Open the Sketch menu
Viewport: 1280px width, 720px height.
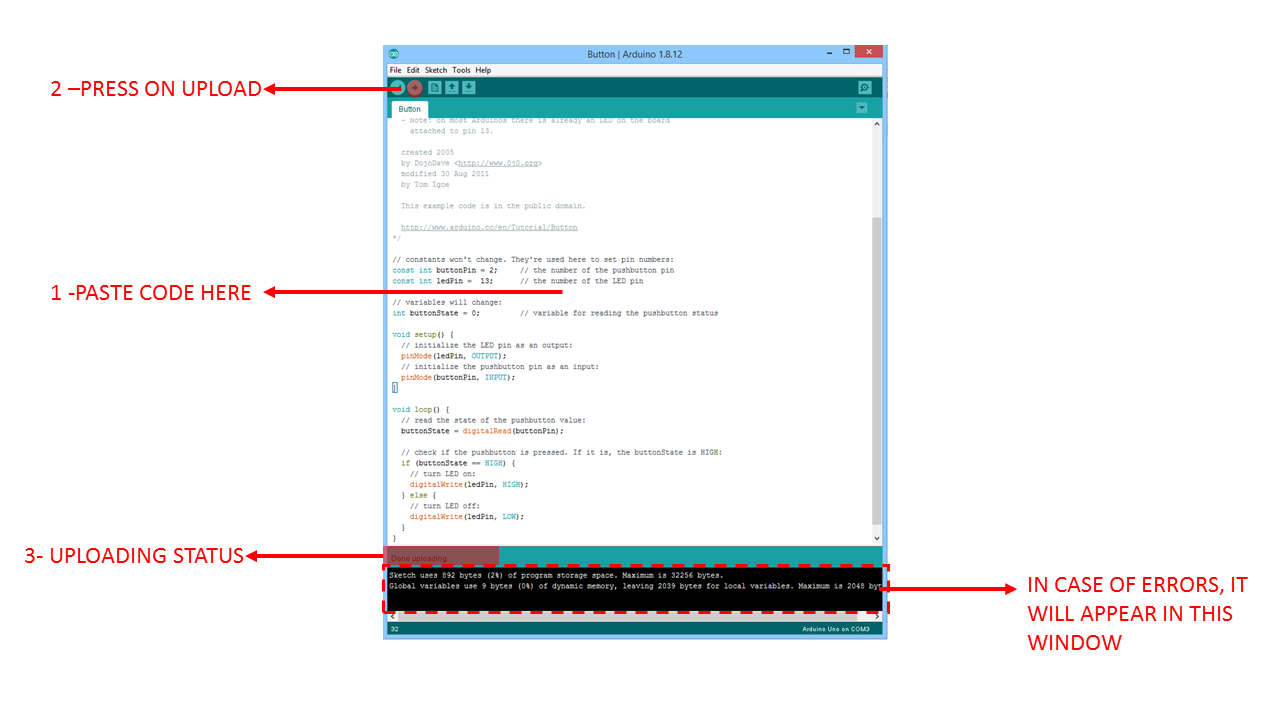pos(436,71)
